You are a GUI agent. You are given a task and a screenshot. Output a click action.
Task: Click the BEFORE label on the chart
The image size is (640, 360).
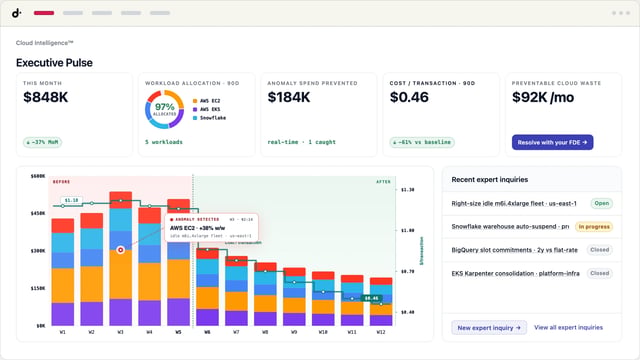coord(61,182)
